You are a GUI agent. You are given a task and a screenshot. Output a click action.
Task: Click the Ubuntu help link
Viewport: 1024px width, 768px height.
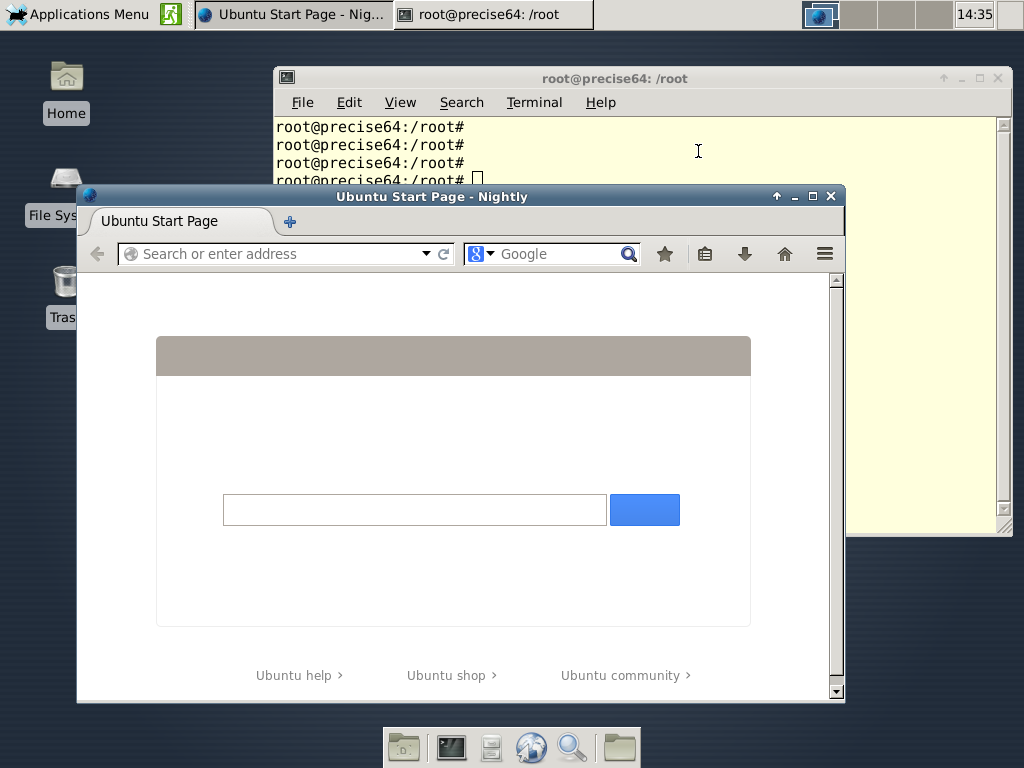(299, 675)
